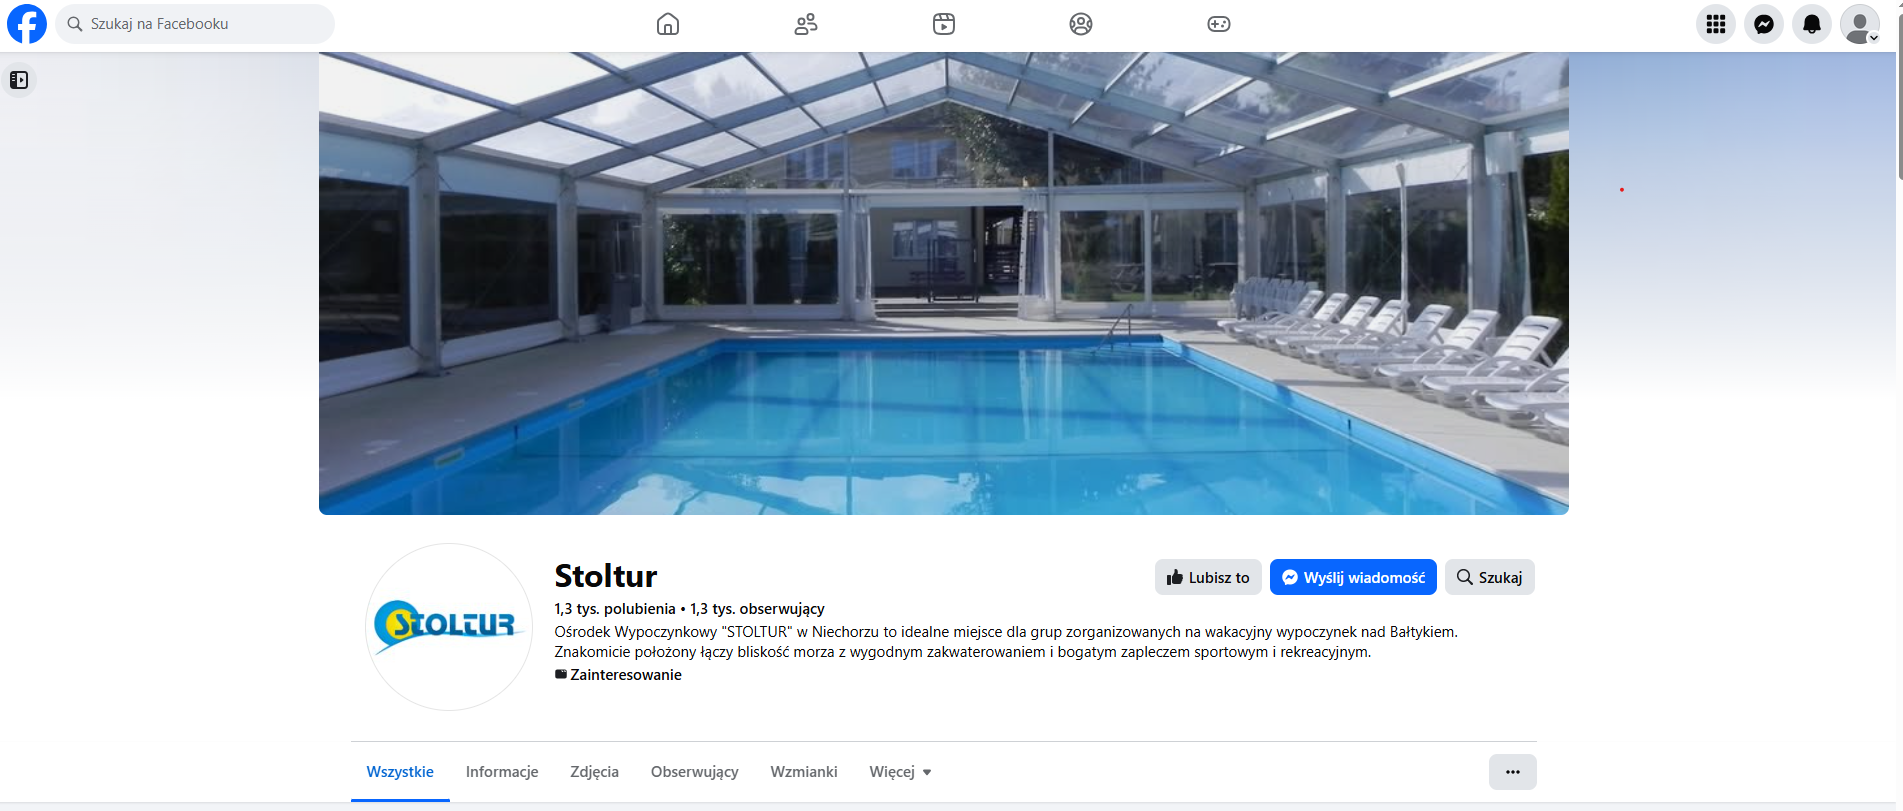
Task: Click the 'Szukaj' page search button
Action: pos(1490,577)
